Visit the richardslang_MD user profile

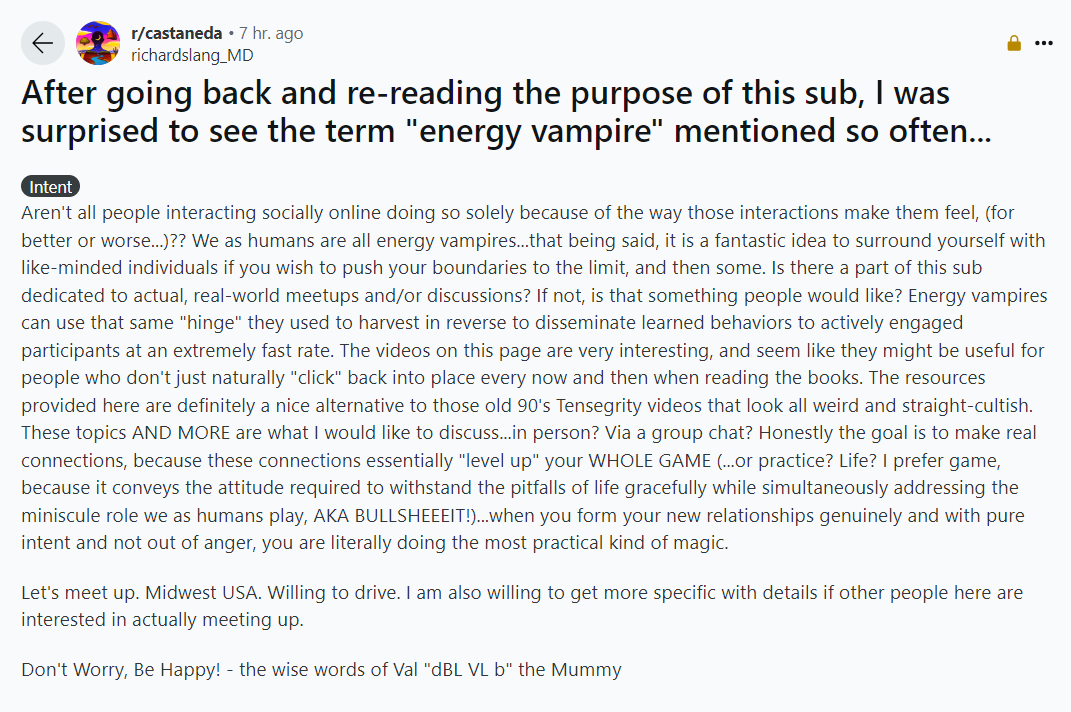pos(192,55)
